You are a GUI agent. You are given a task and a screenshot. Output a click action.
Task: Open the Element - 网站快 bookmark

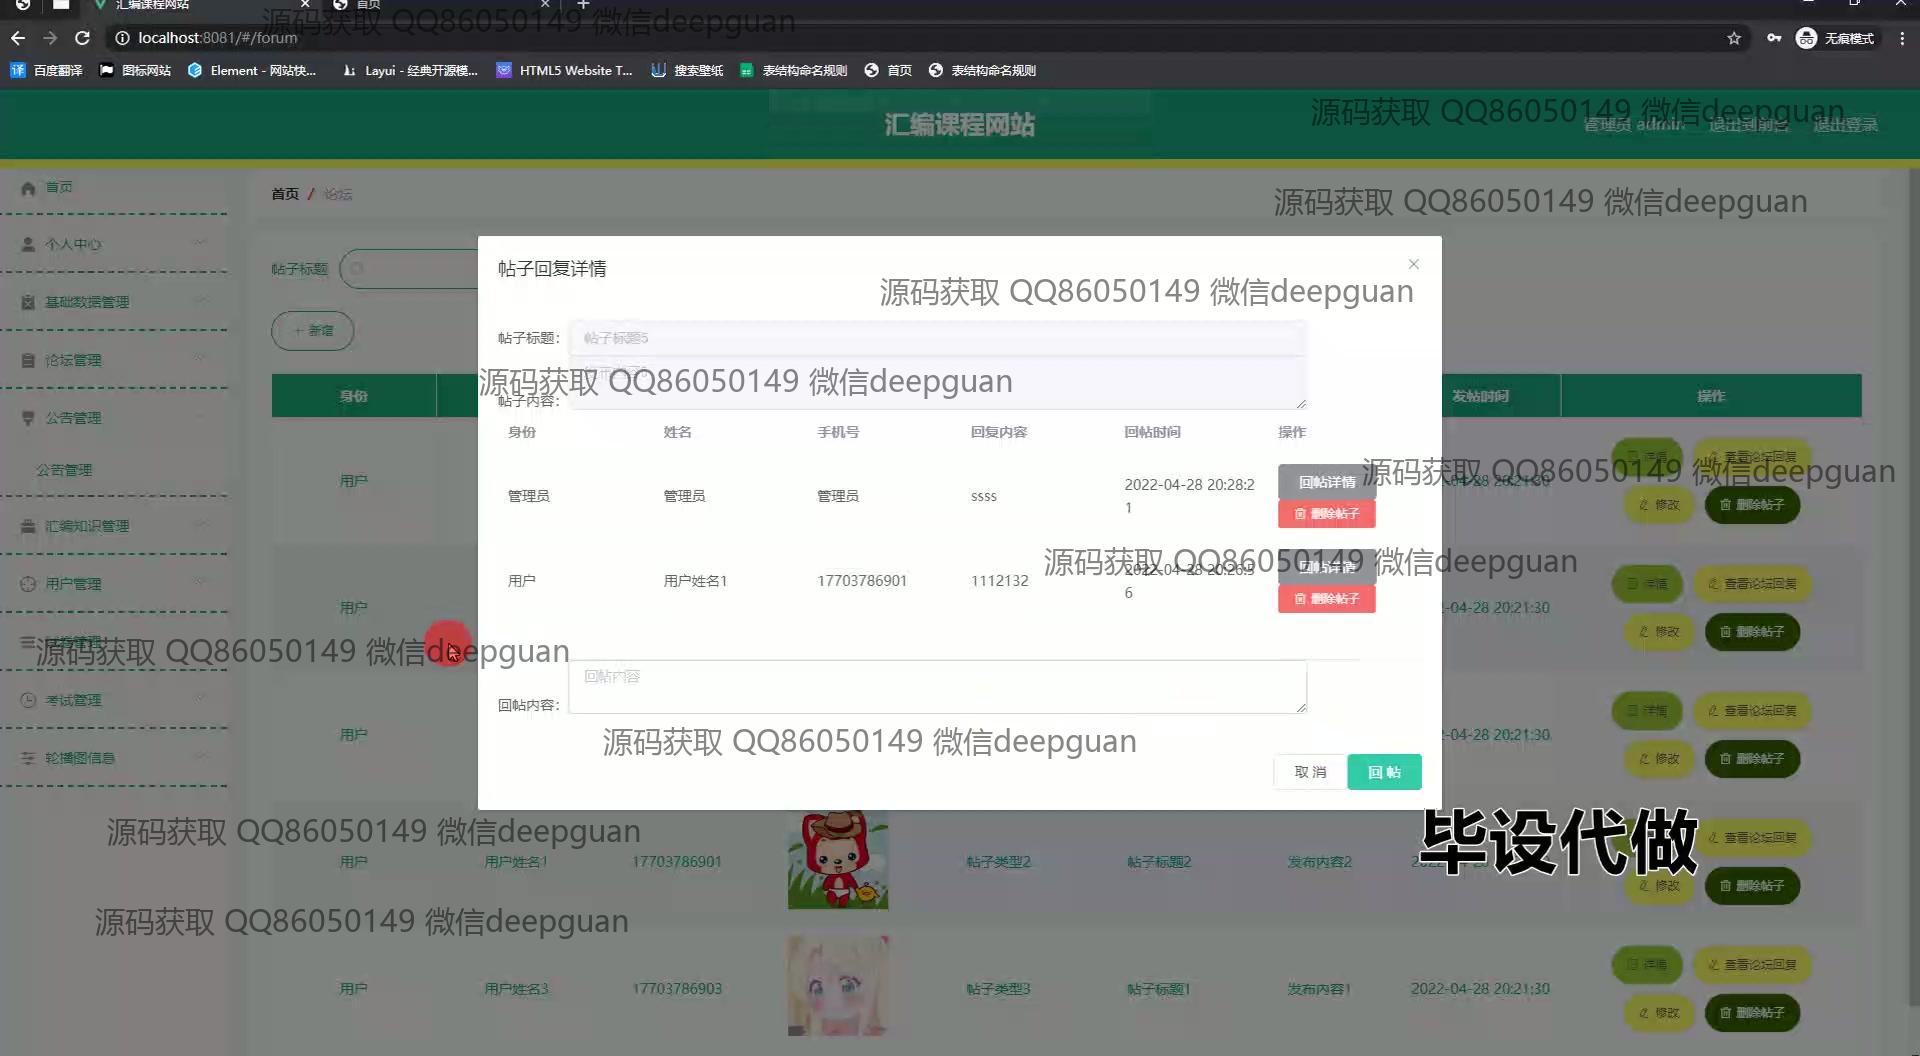252,70
